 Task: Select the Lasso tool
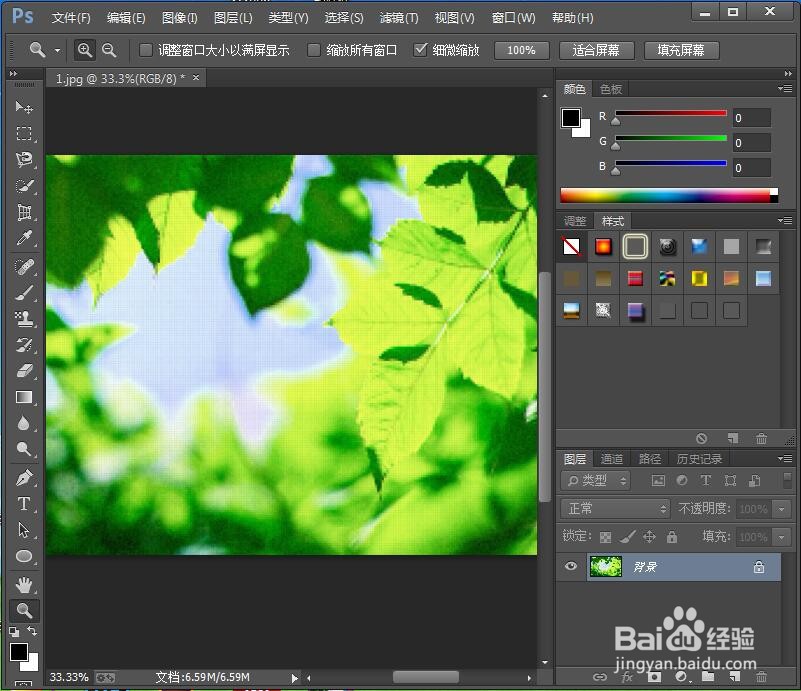pyautogui.click(x=23, y=159)
